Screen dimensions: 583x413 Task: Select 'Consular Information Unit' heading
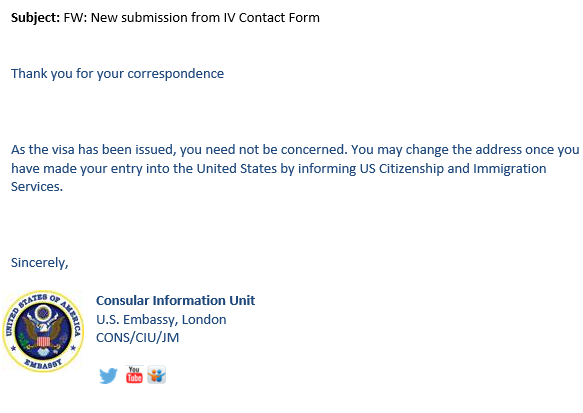pyautogui.click(x=175, y=300)
